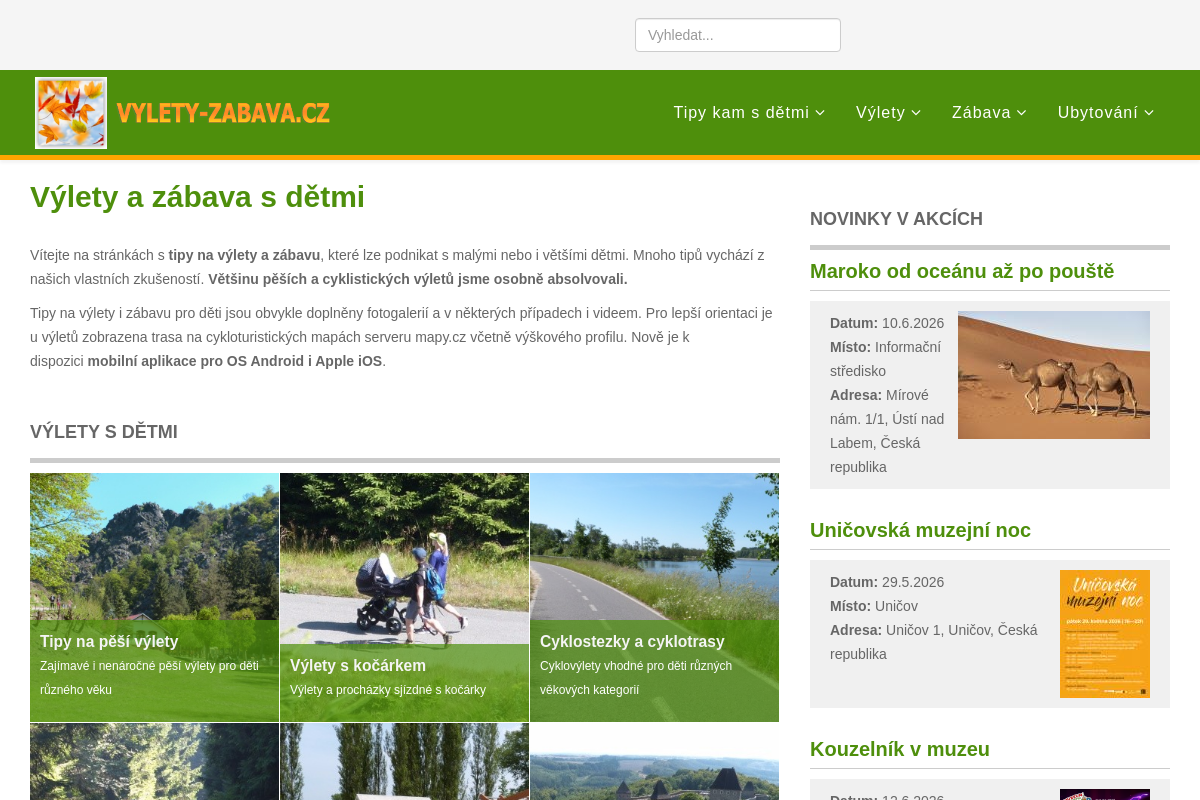This screenshot has height=800, width=1200.
Task: Click the VYLETY-ZABAVA.CZ logo text
Action: point(223,113)
